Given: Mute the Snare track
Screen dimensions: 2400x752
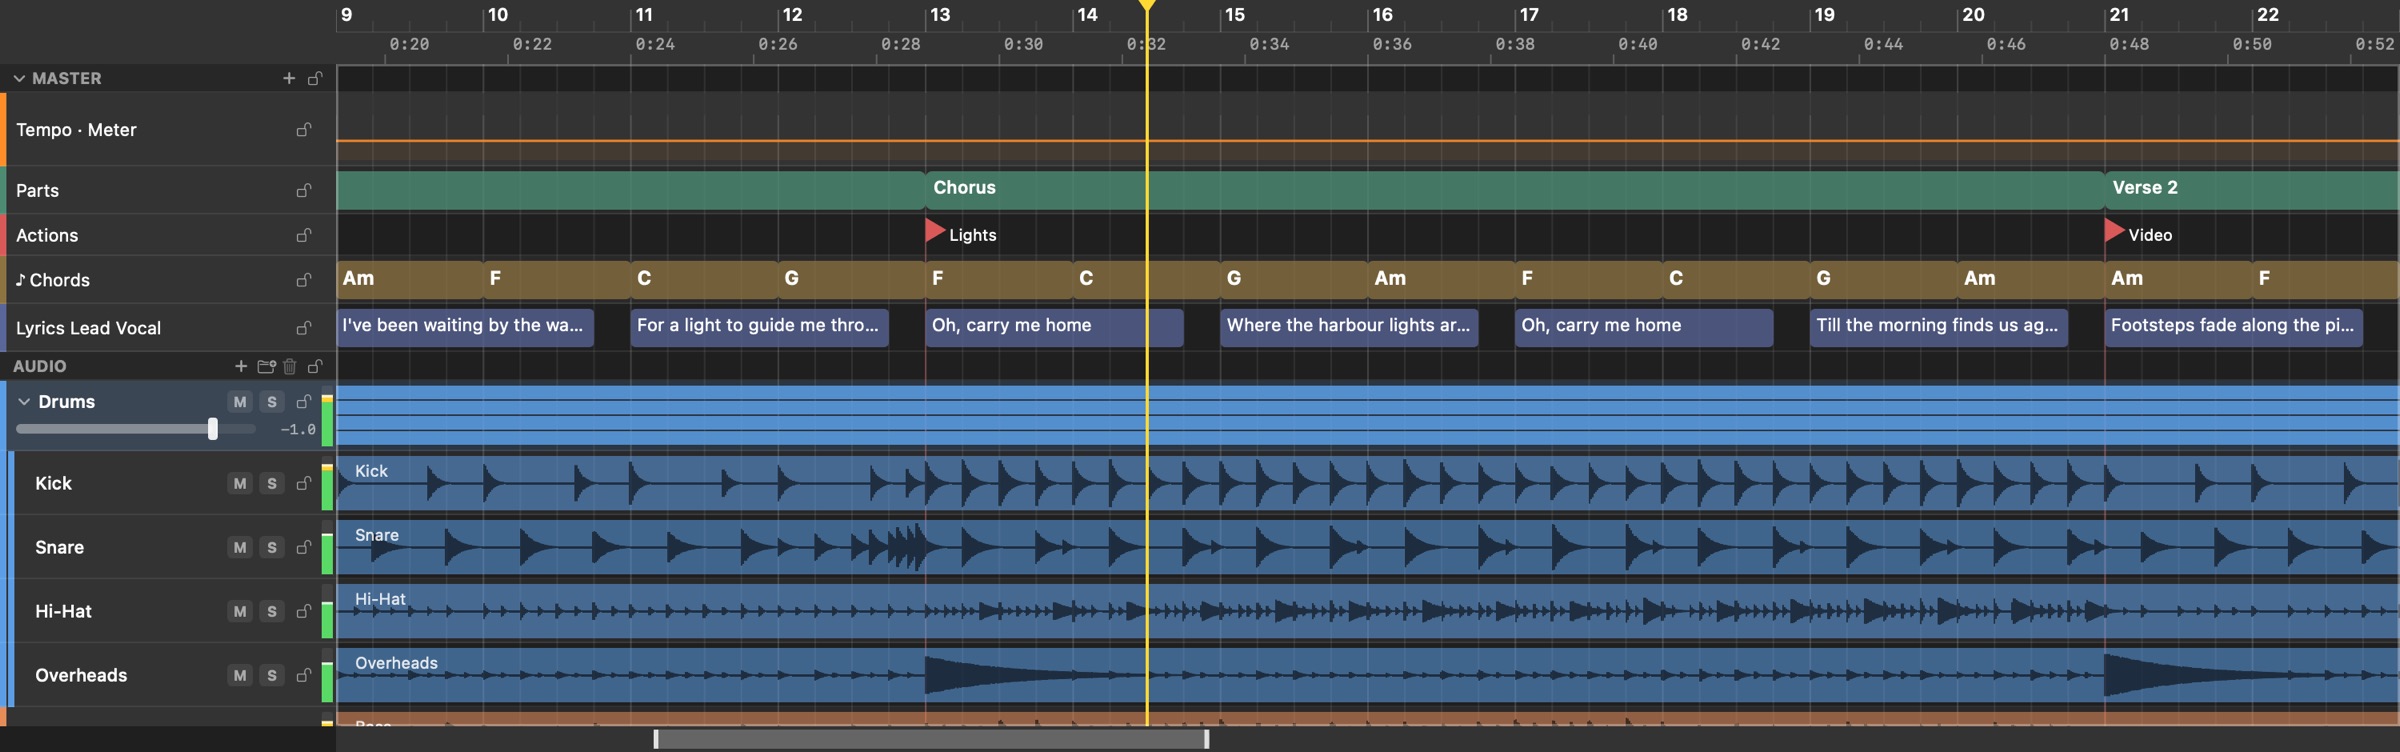Looking at the screenshot, I should [x=240, y=547].
